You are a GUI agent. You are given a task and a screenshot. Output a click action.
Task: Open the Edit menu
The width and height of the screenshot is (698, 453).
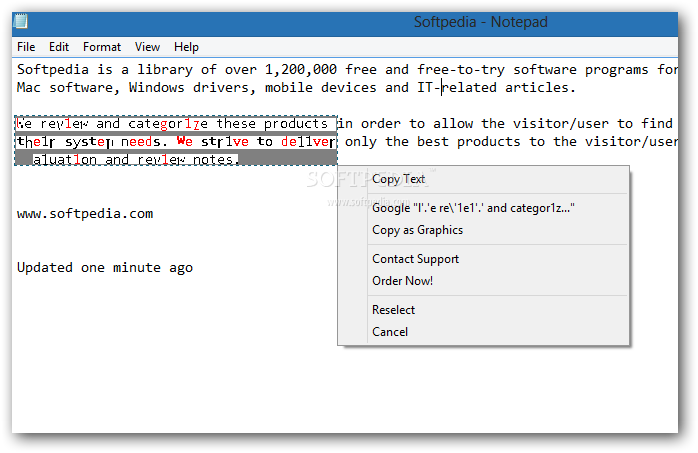click(59, 47)
